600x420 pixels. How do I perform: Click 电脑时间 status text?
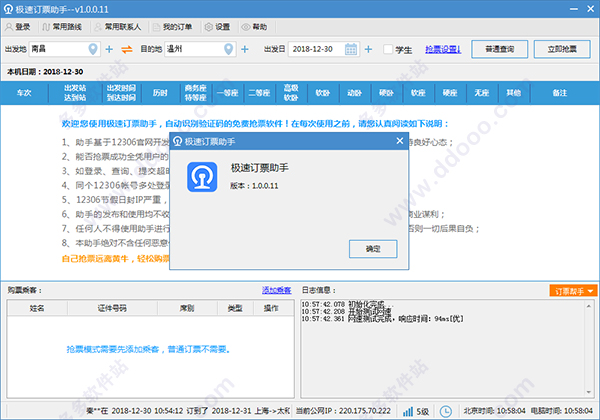point(561,411)
